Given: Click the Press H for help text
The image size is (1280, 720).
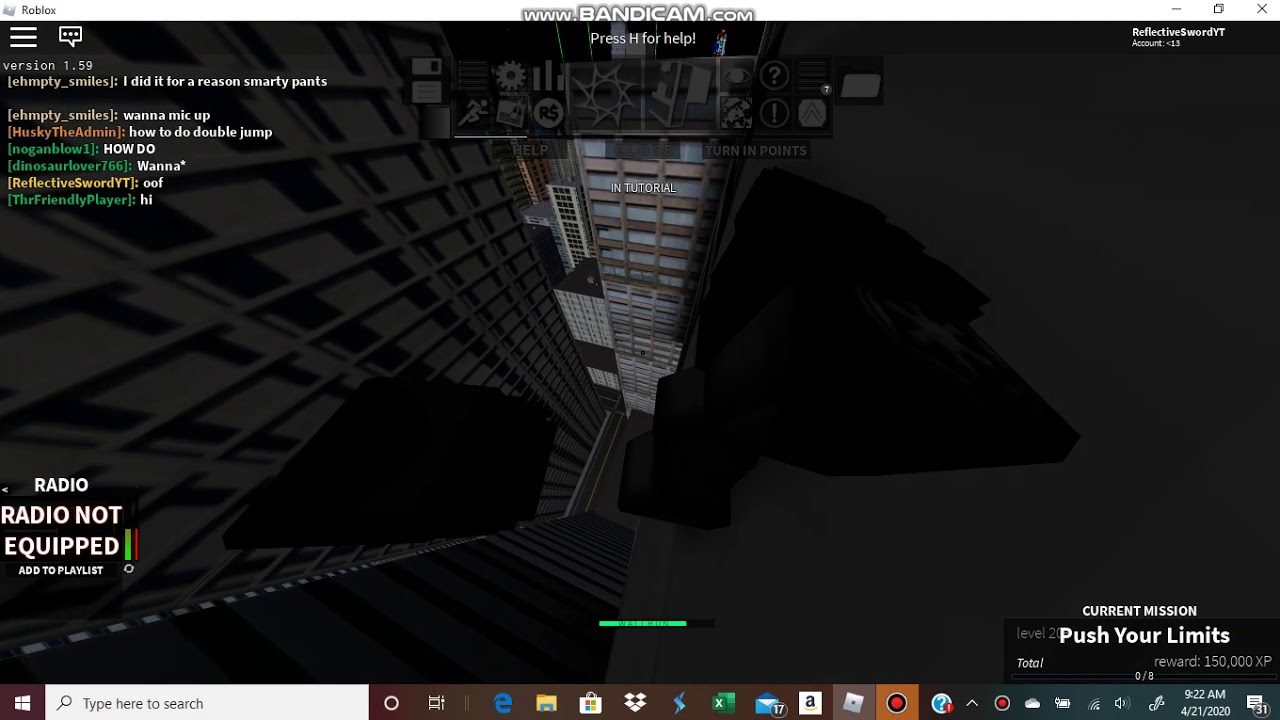Looking at the screenshot, I should pos(643,39).
